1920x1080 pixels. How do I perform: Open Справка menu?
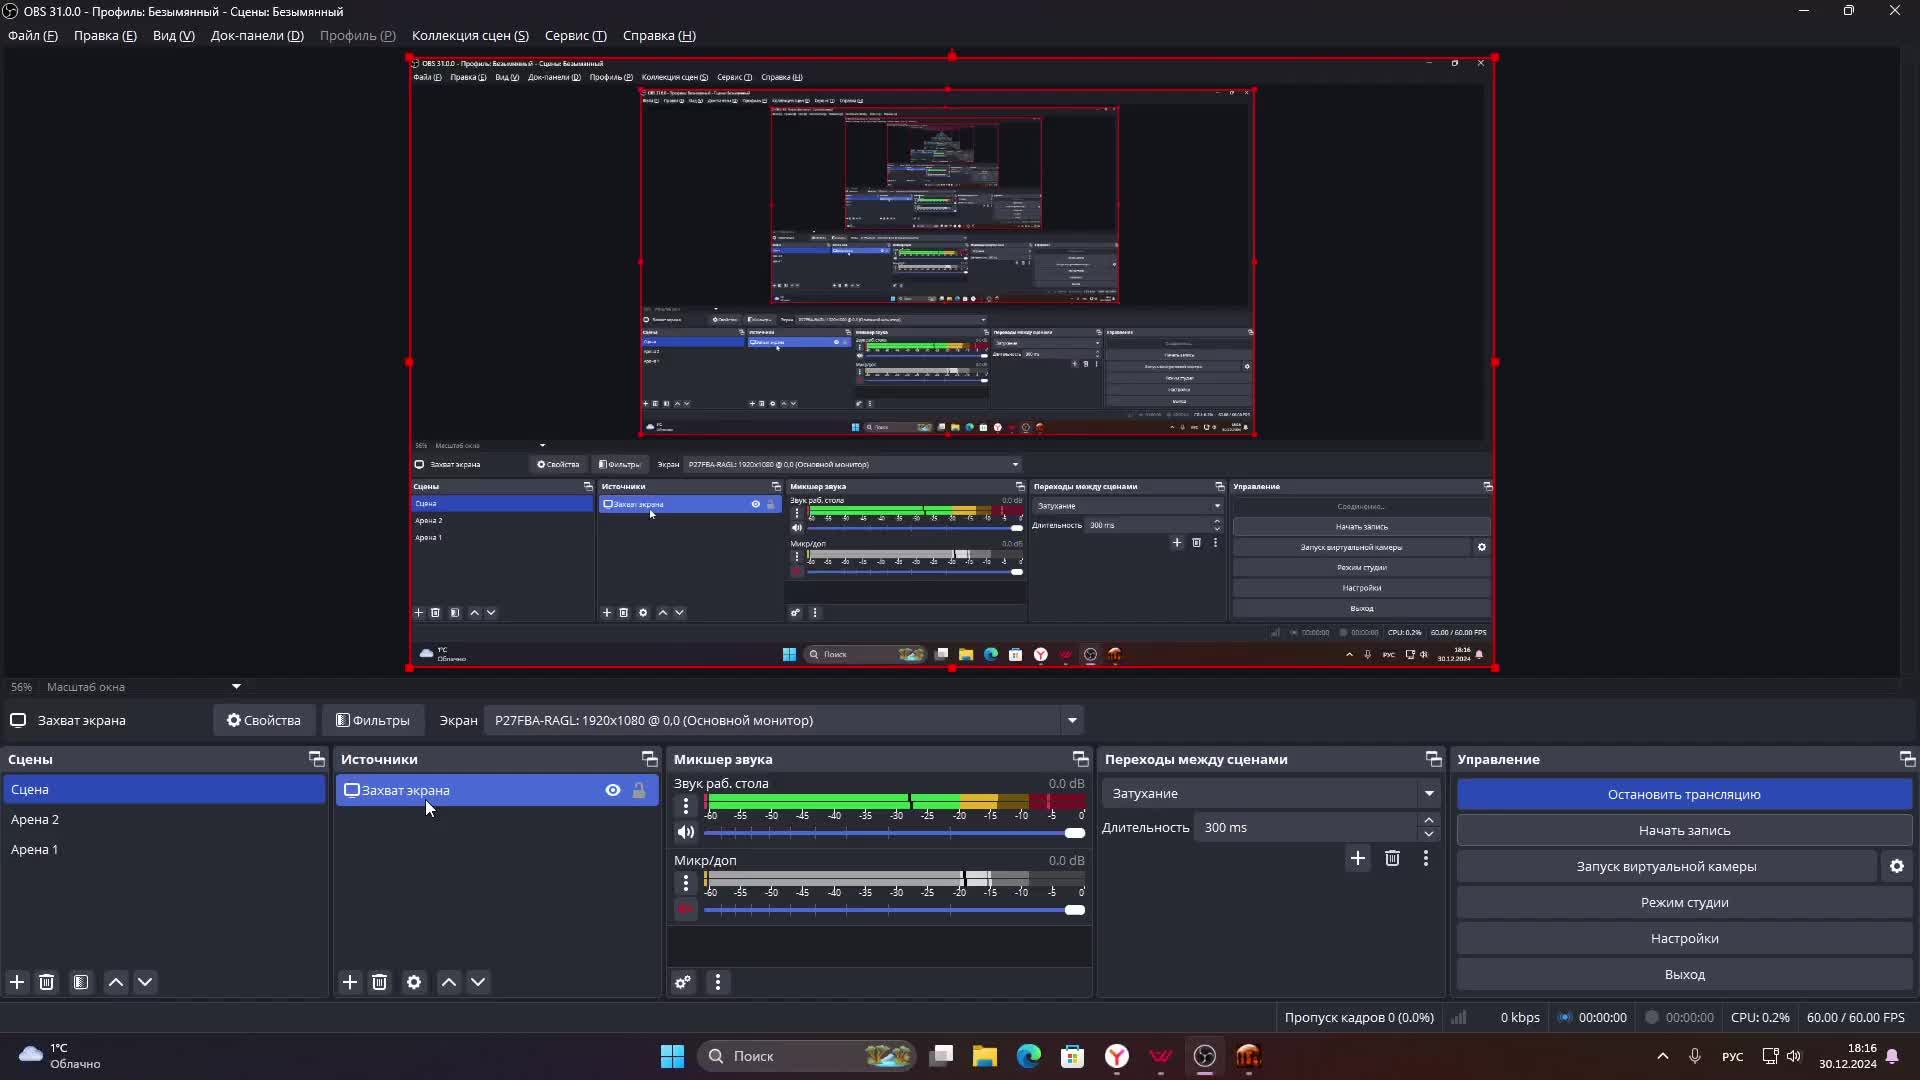tap(659, 35)
